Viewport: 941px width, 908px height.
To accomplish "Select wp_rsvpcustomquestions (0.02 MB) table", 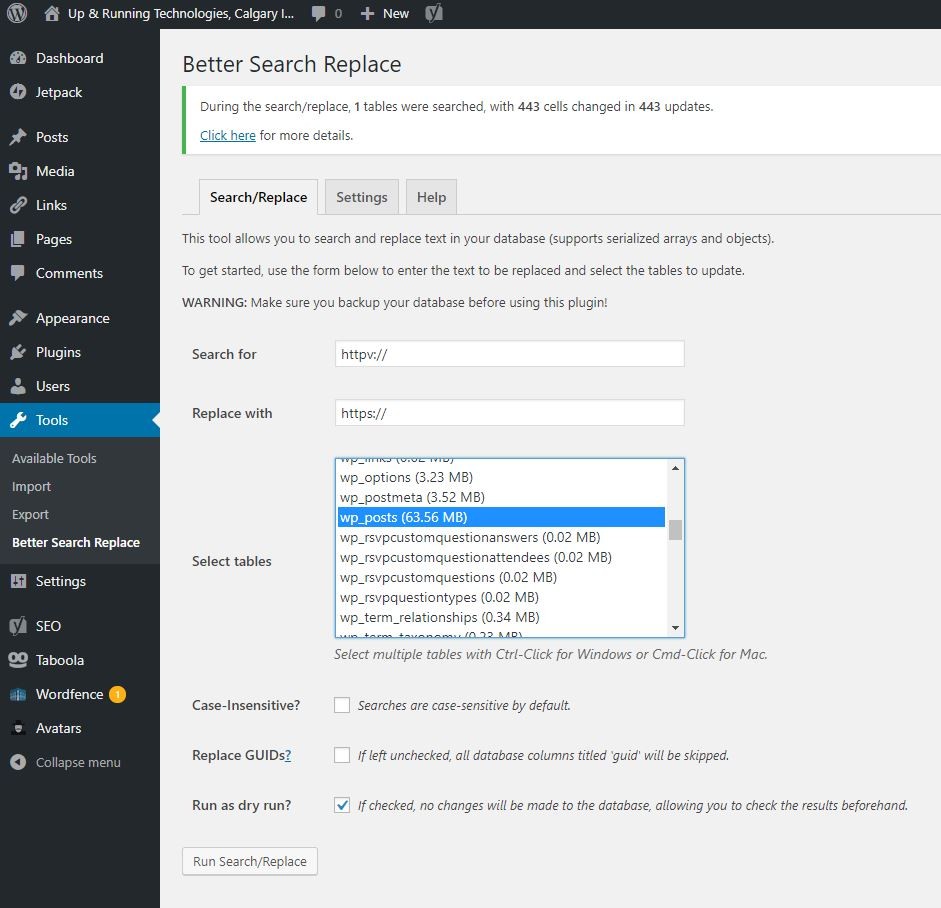I will coord(501,577).
